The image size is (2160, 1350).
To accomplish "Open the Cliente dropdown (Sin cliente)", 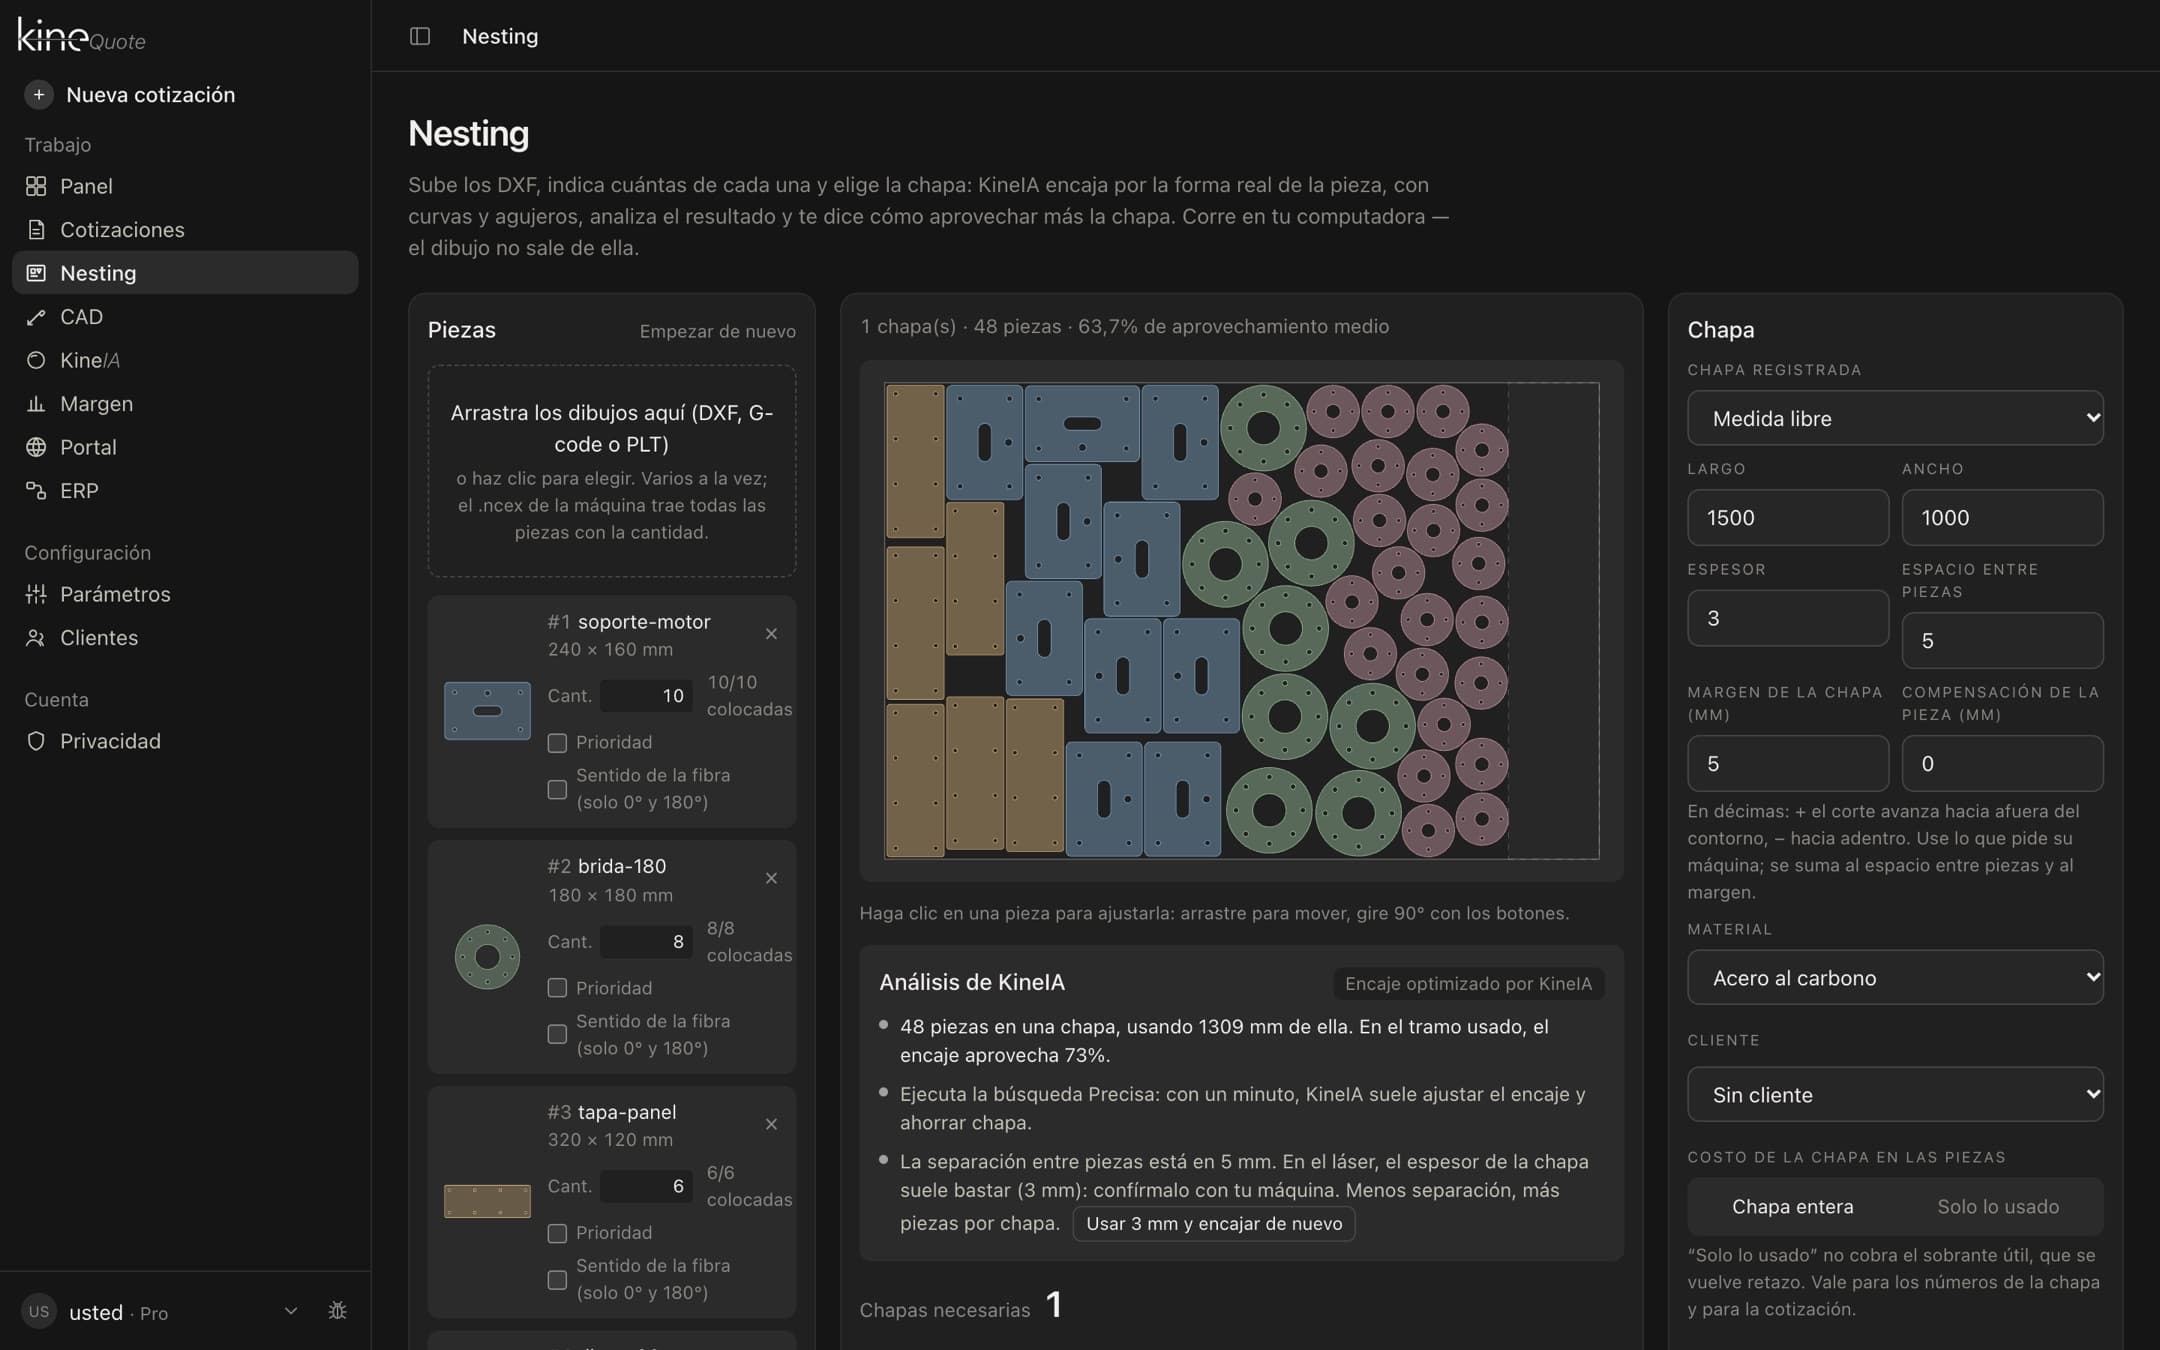I will point(1895,1094).
